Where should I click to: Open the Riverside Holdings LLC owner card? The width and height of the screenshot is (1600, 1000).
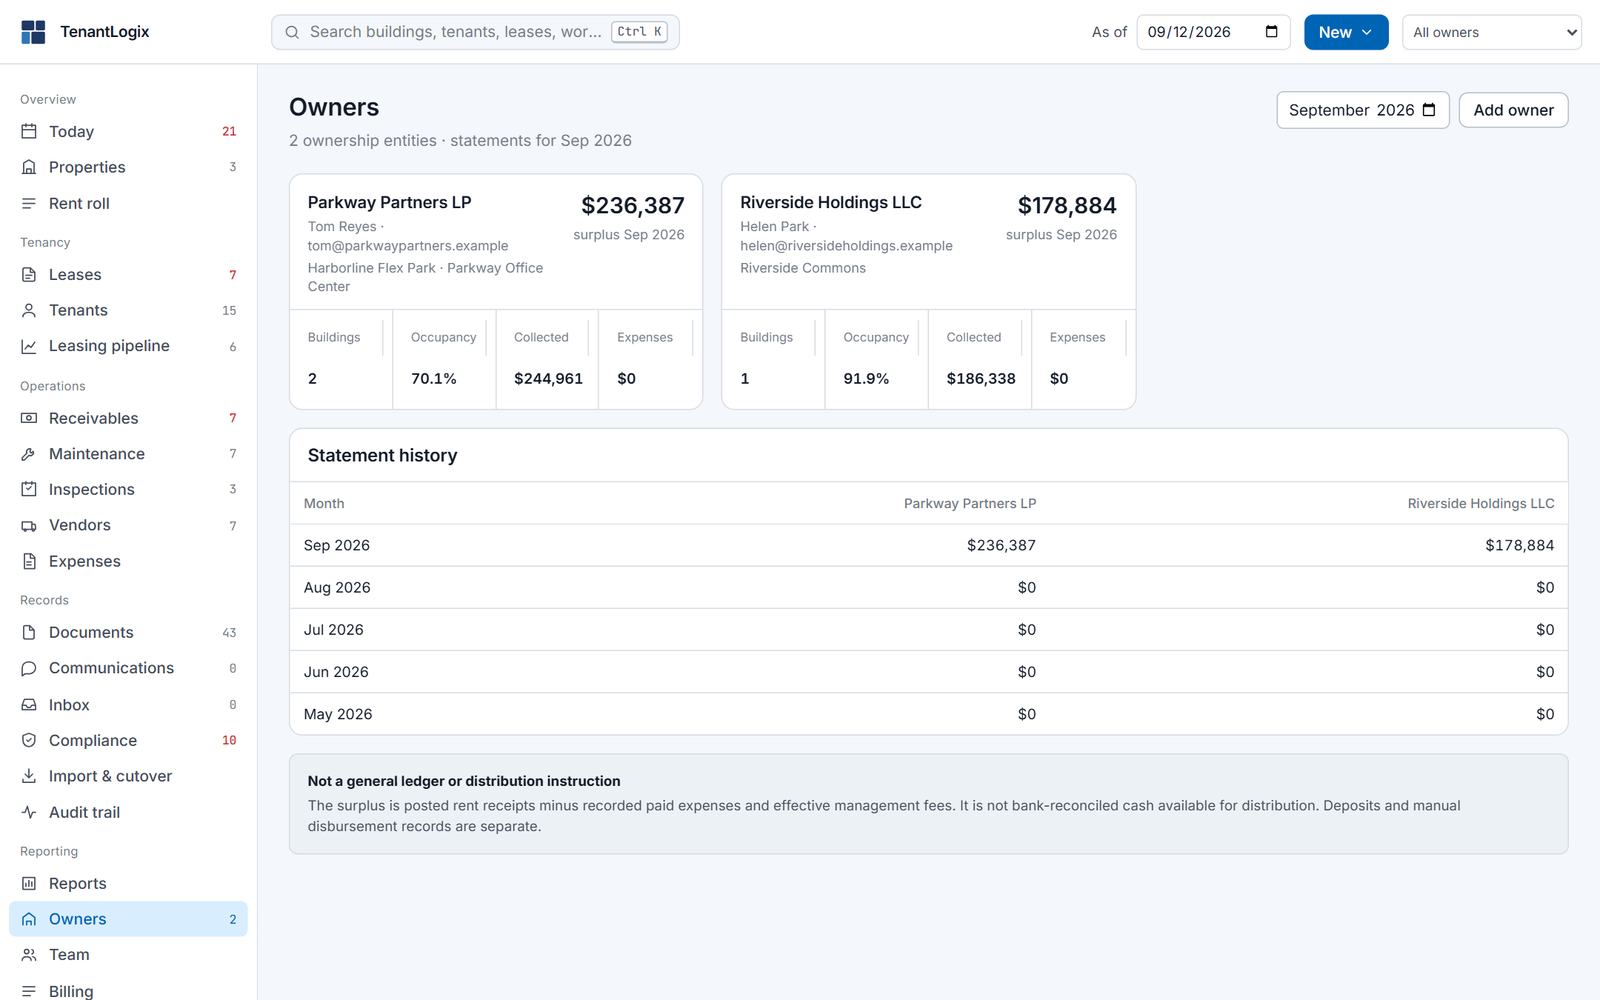[x=929, y=292]
